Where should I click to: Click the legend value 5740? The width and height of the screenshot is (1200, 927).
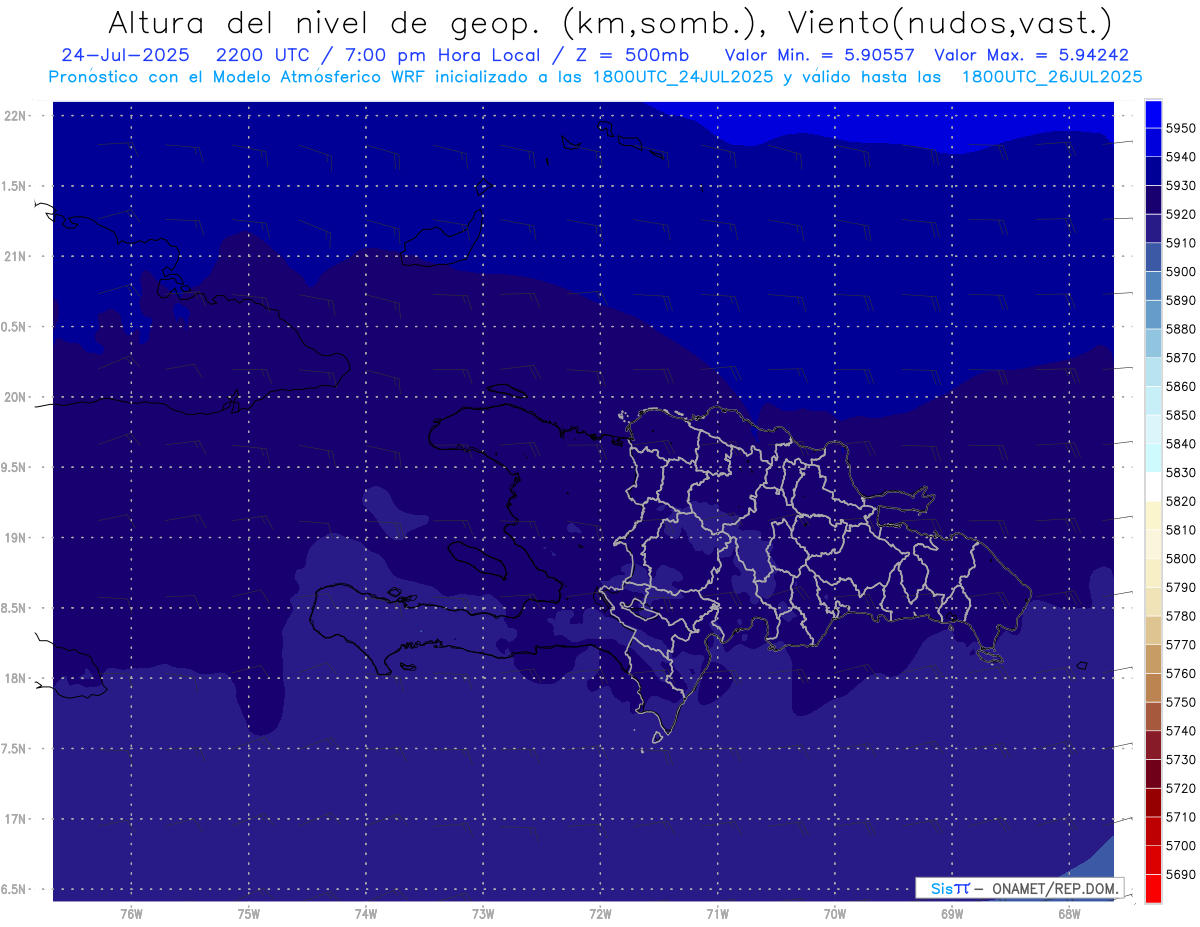click(1181, 731)
